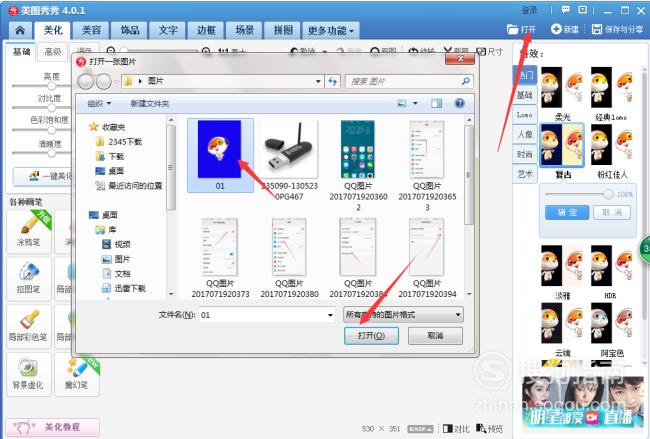Screen dimensions: 650x439
Task: Select 图片 library in tree
Action: pyautogui.click(x=116, y=259)
